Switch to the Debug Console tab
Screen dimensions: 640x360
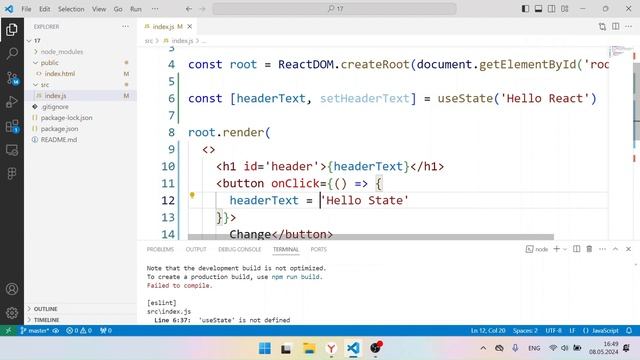point(240,249)
